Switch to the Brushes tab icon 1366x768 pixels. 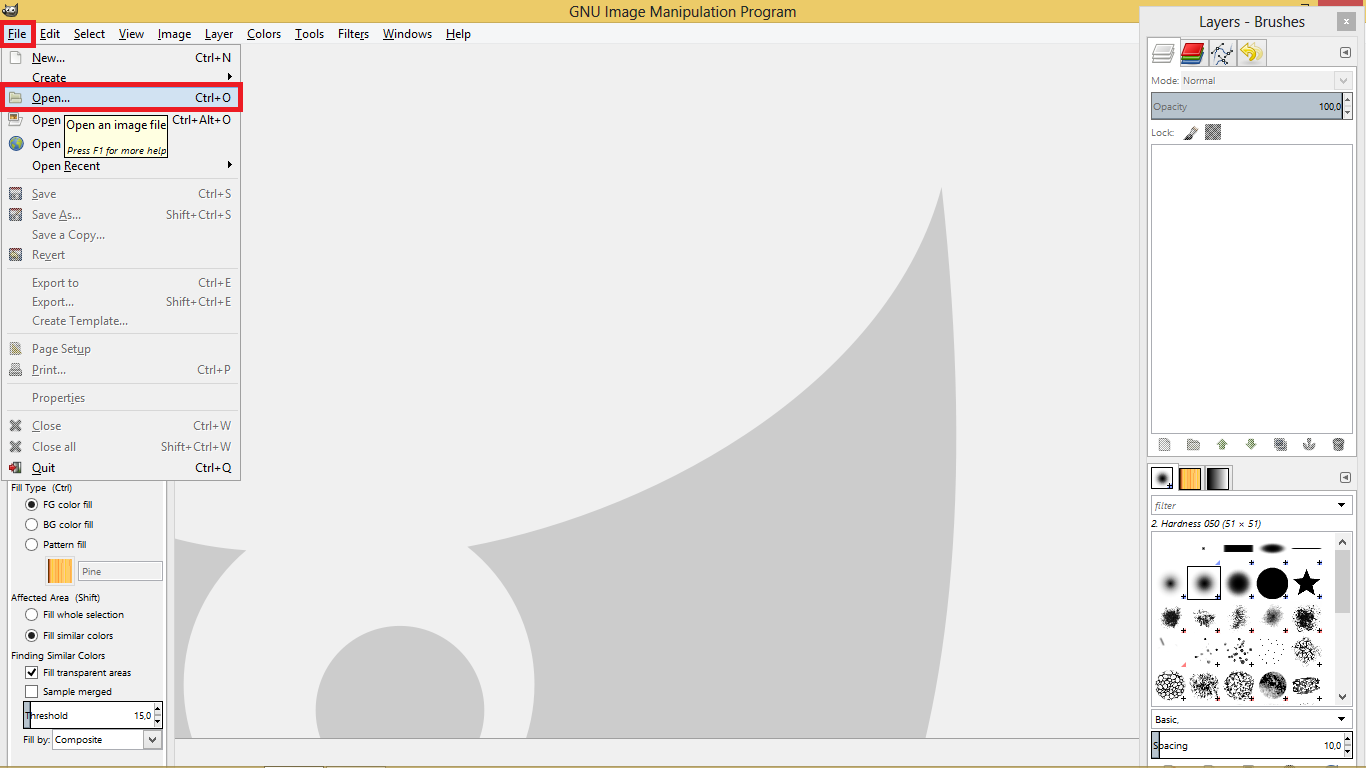click(1162, 478)
